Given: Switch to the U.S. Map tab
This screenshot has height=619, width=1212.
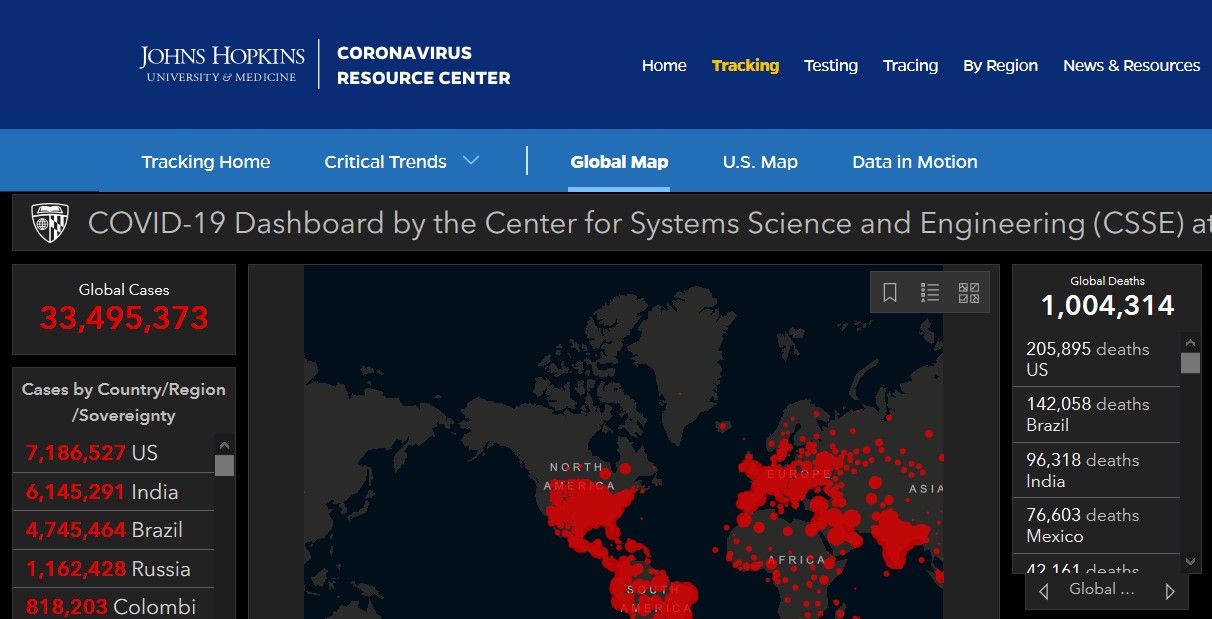Looking at the screenshot, I should pyautogui.click(x=760, y=162).
